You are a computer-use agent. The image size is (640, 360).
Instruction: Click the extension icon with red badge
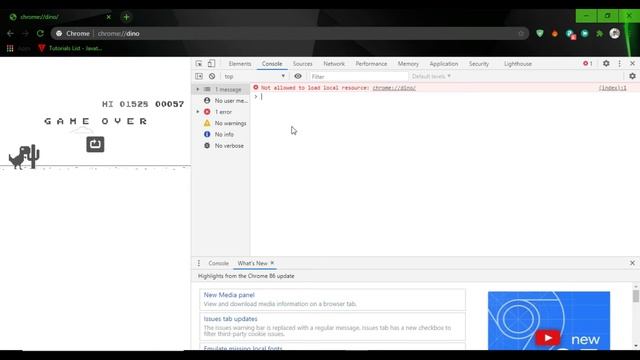click(x=570, y=34)
